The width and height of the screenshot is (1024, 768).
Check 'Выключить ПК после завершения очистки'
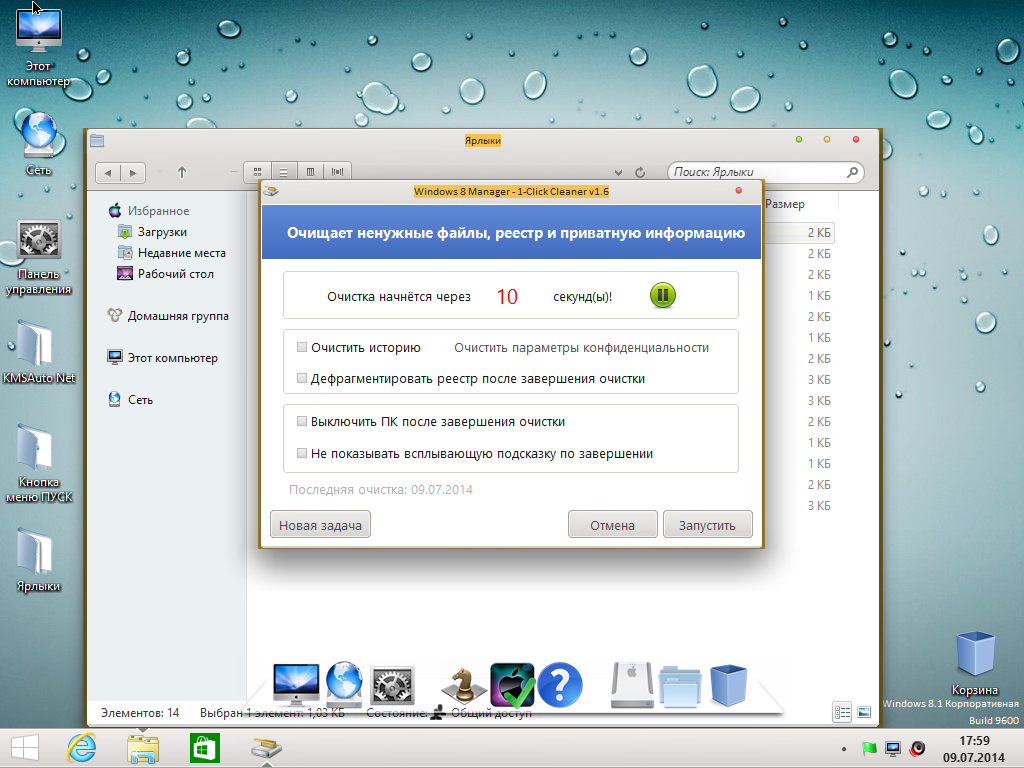tap(302, 421)
